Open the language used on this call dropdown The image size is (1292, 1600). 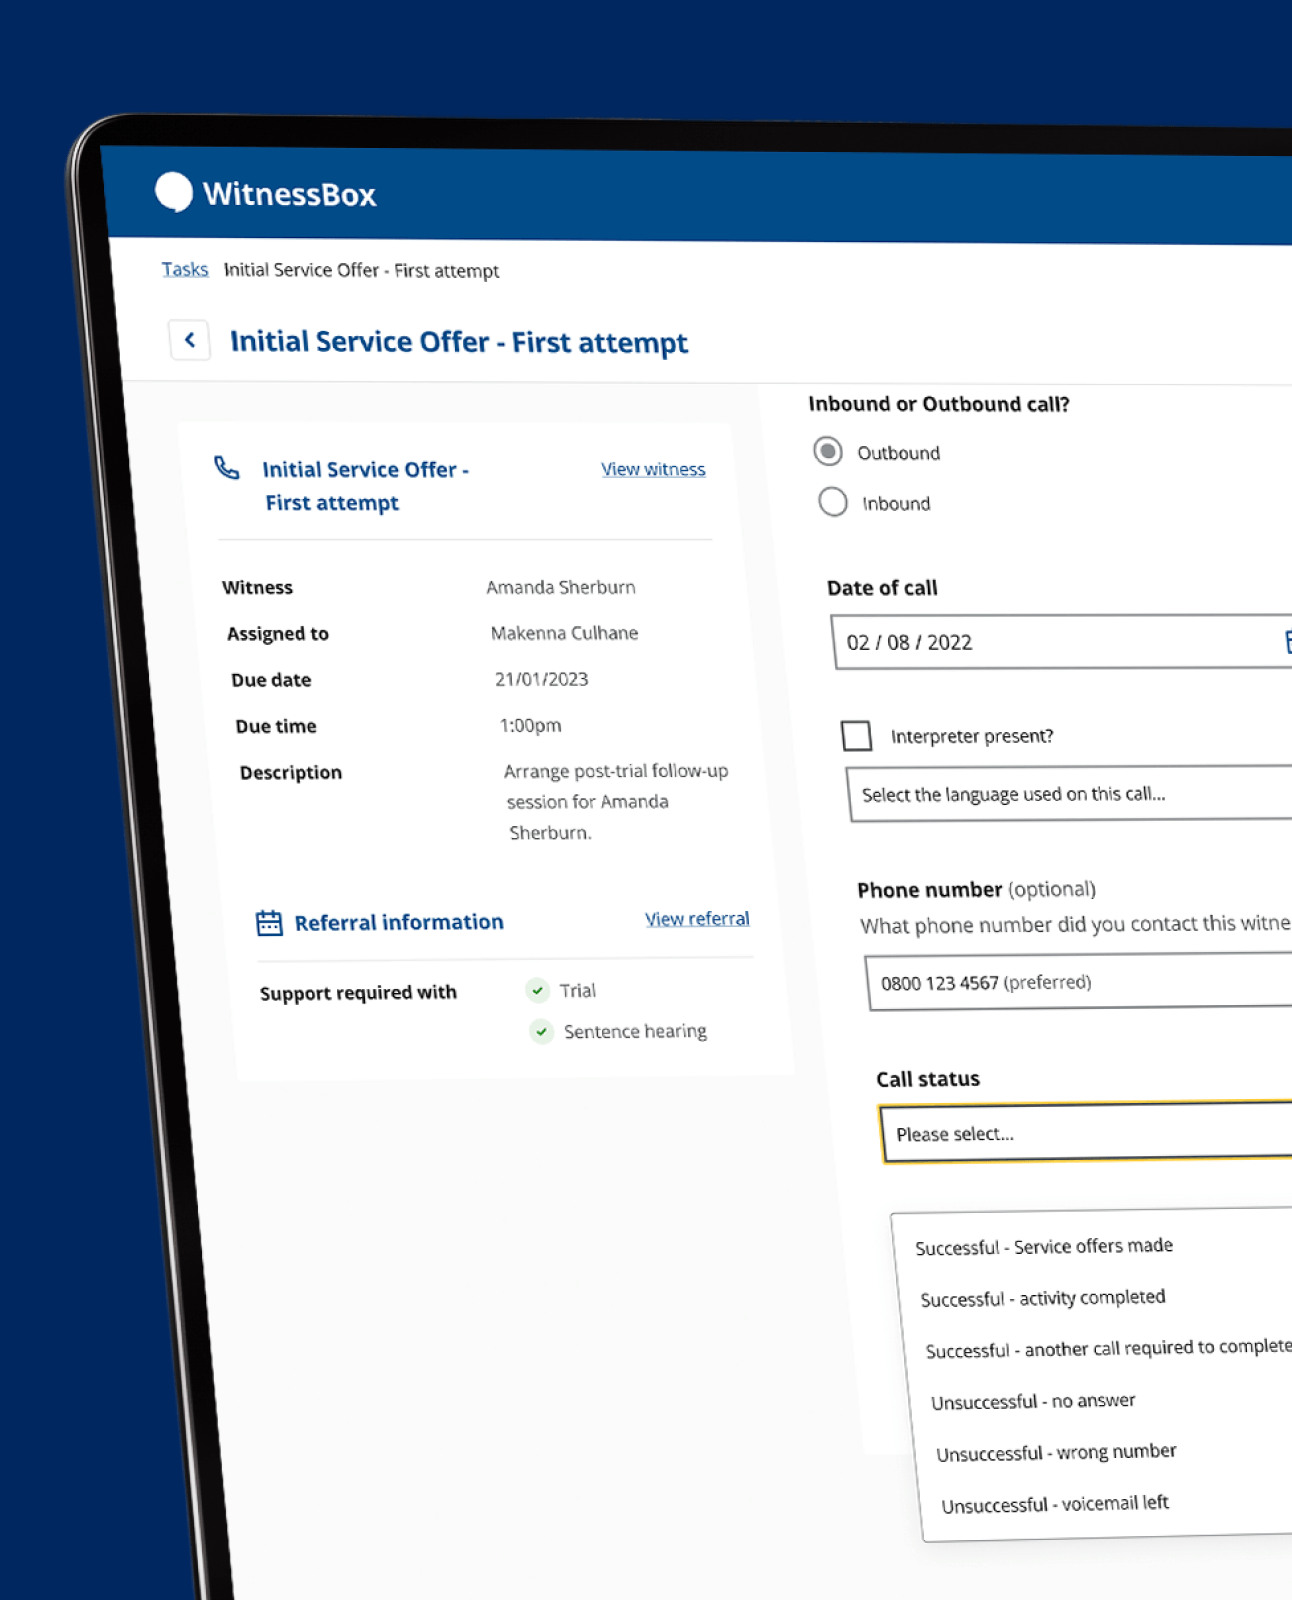pos(1070,794)
